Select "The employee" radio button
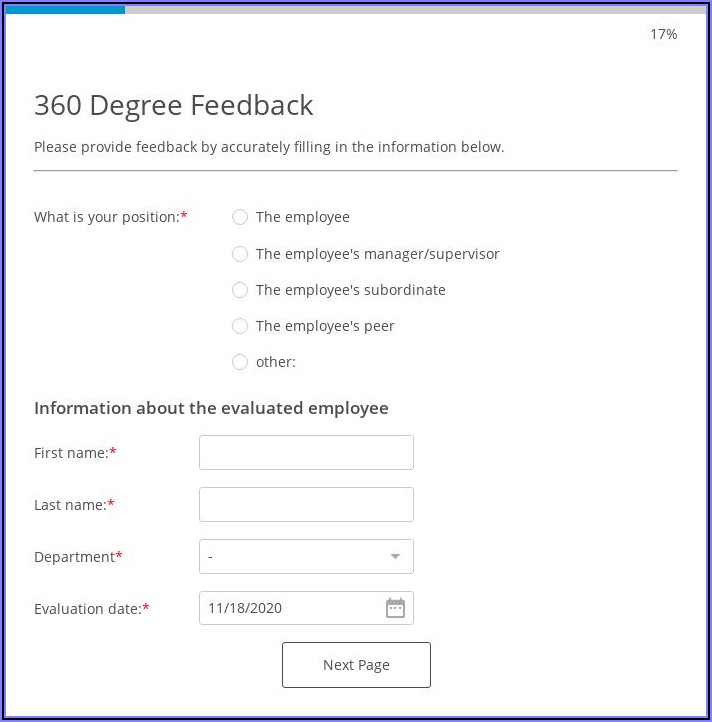Screen dimensions: 712x722 coord(240,217)
